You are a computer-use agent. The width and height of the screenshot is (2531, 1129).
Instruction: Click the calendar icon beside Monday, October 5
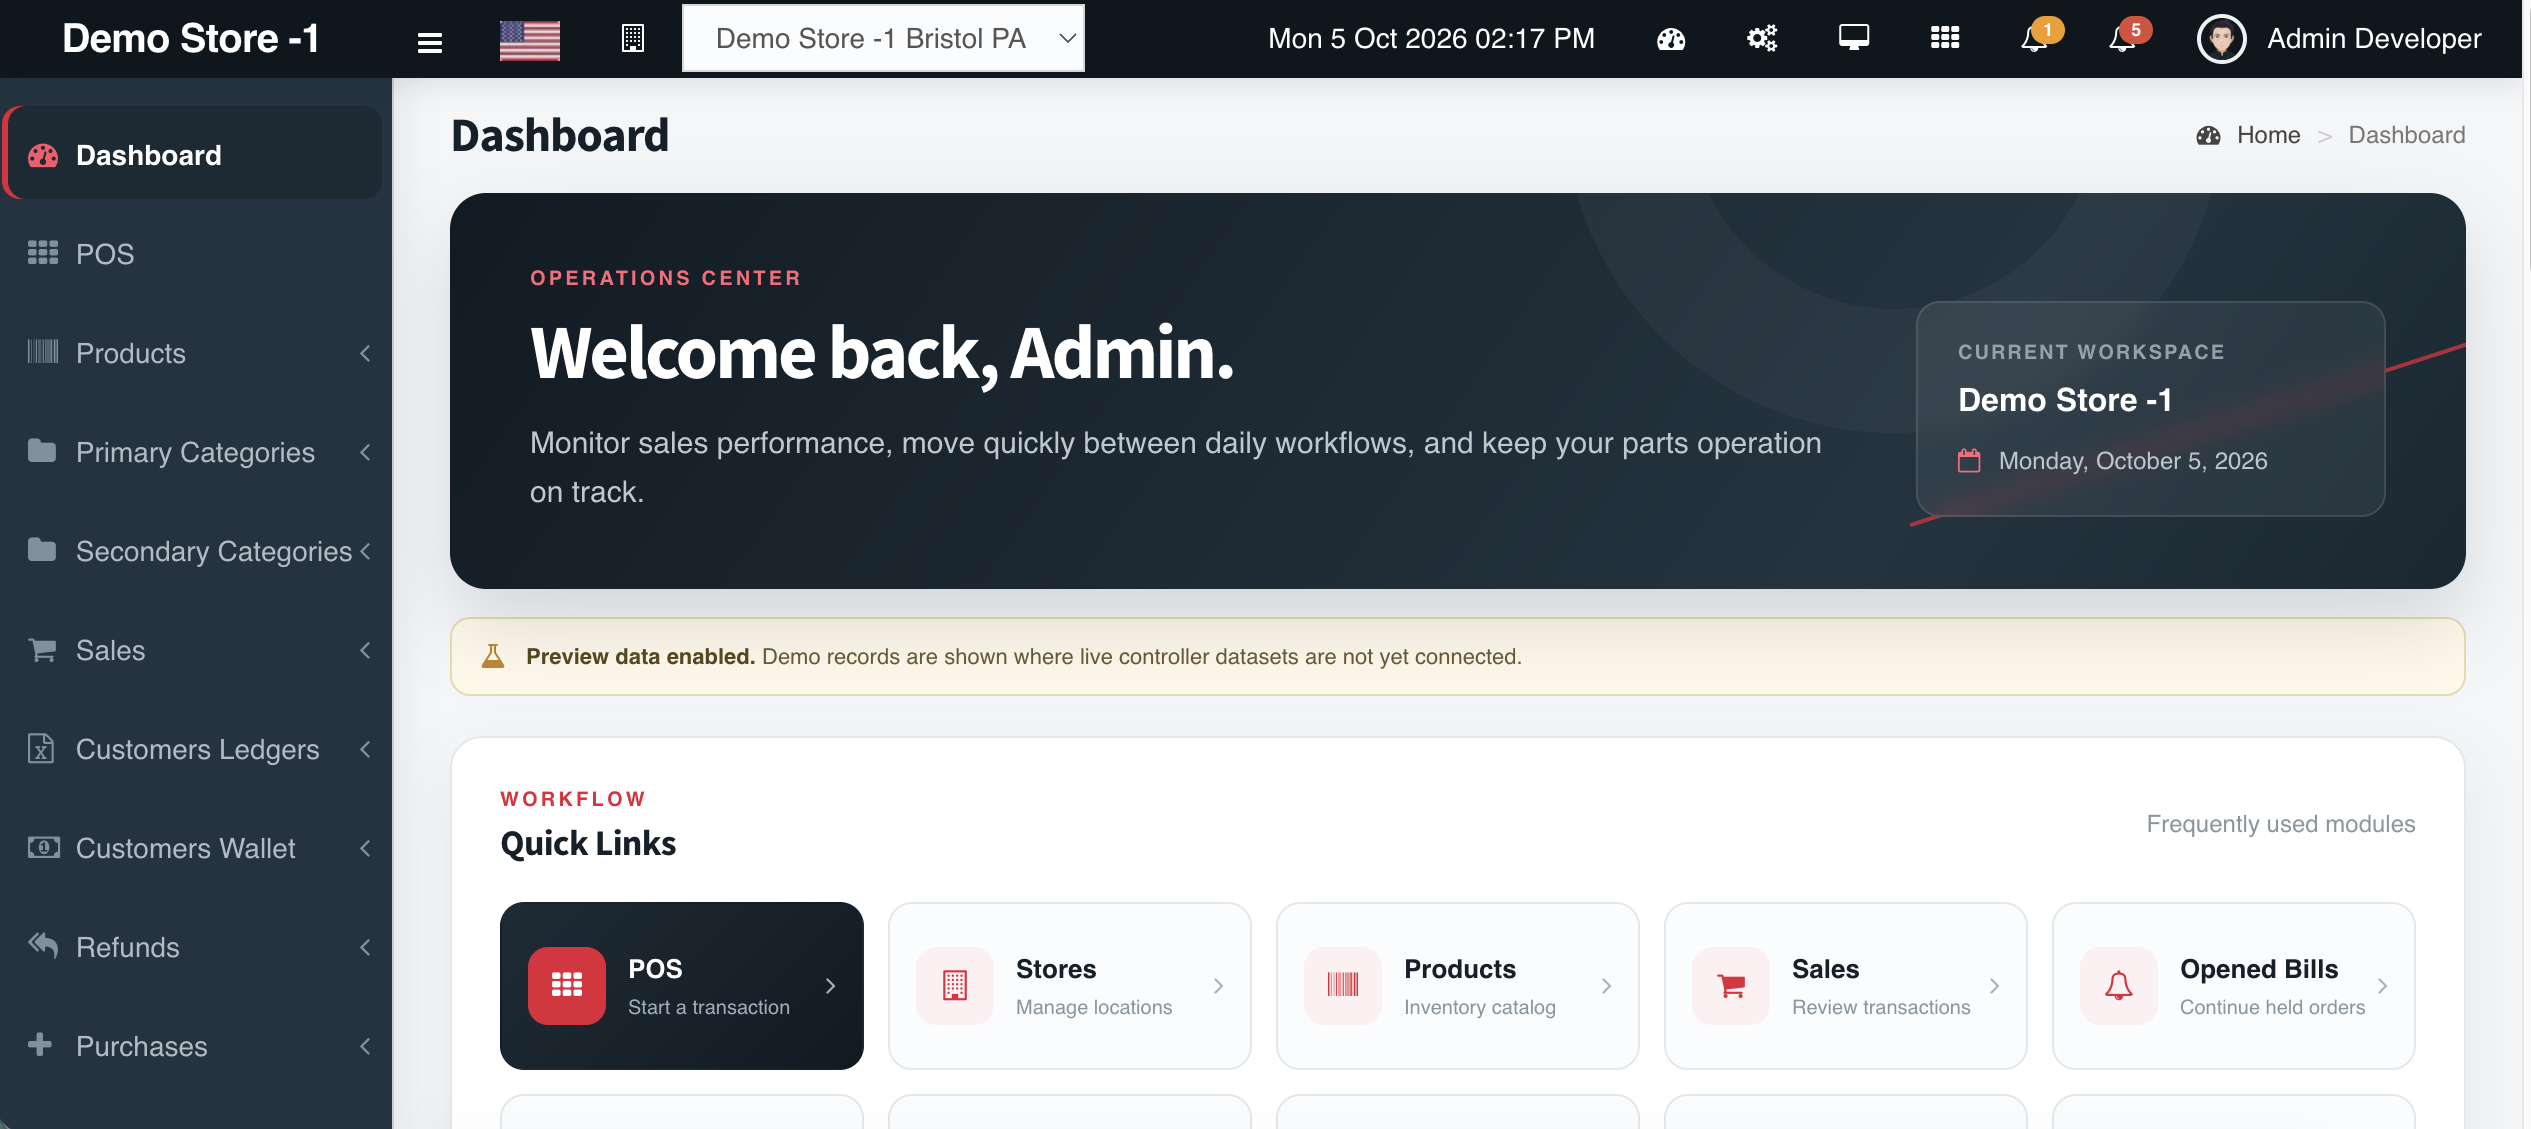point(1968,460)
